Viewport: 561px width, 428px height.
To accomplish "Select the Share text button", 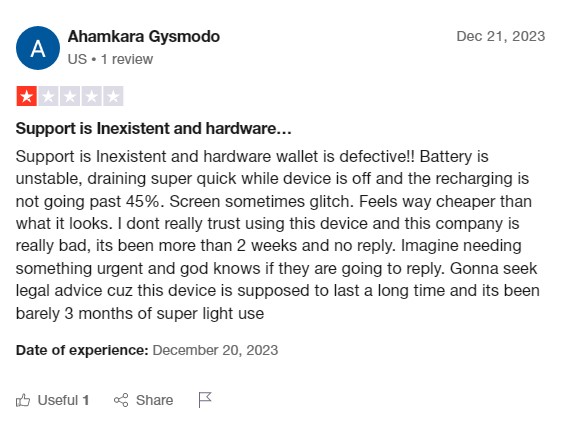I will (x=154, y=400).
